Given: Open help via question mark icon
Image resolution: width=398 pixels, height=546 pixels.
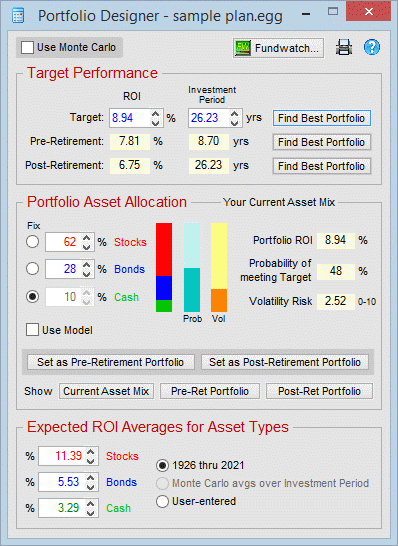Looking at the screenshot, I should [372, 47].
